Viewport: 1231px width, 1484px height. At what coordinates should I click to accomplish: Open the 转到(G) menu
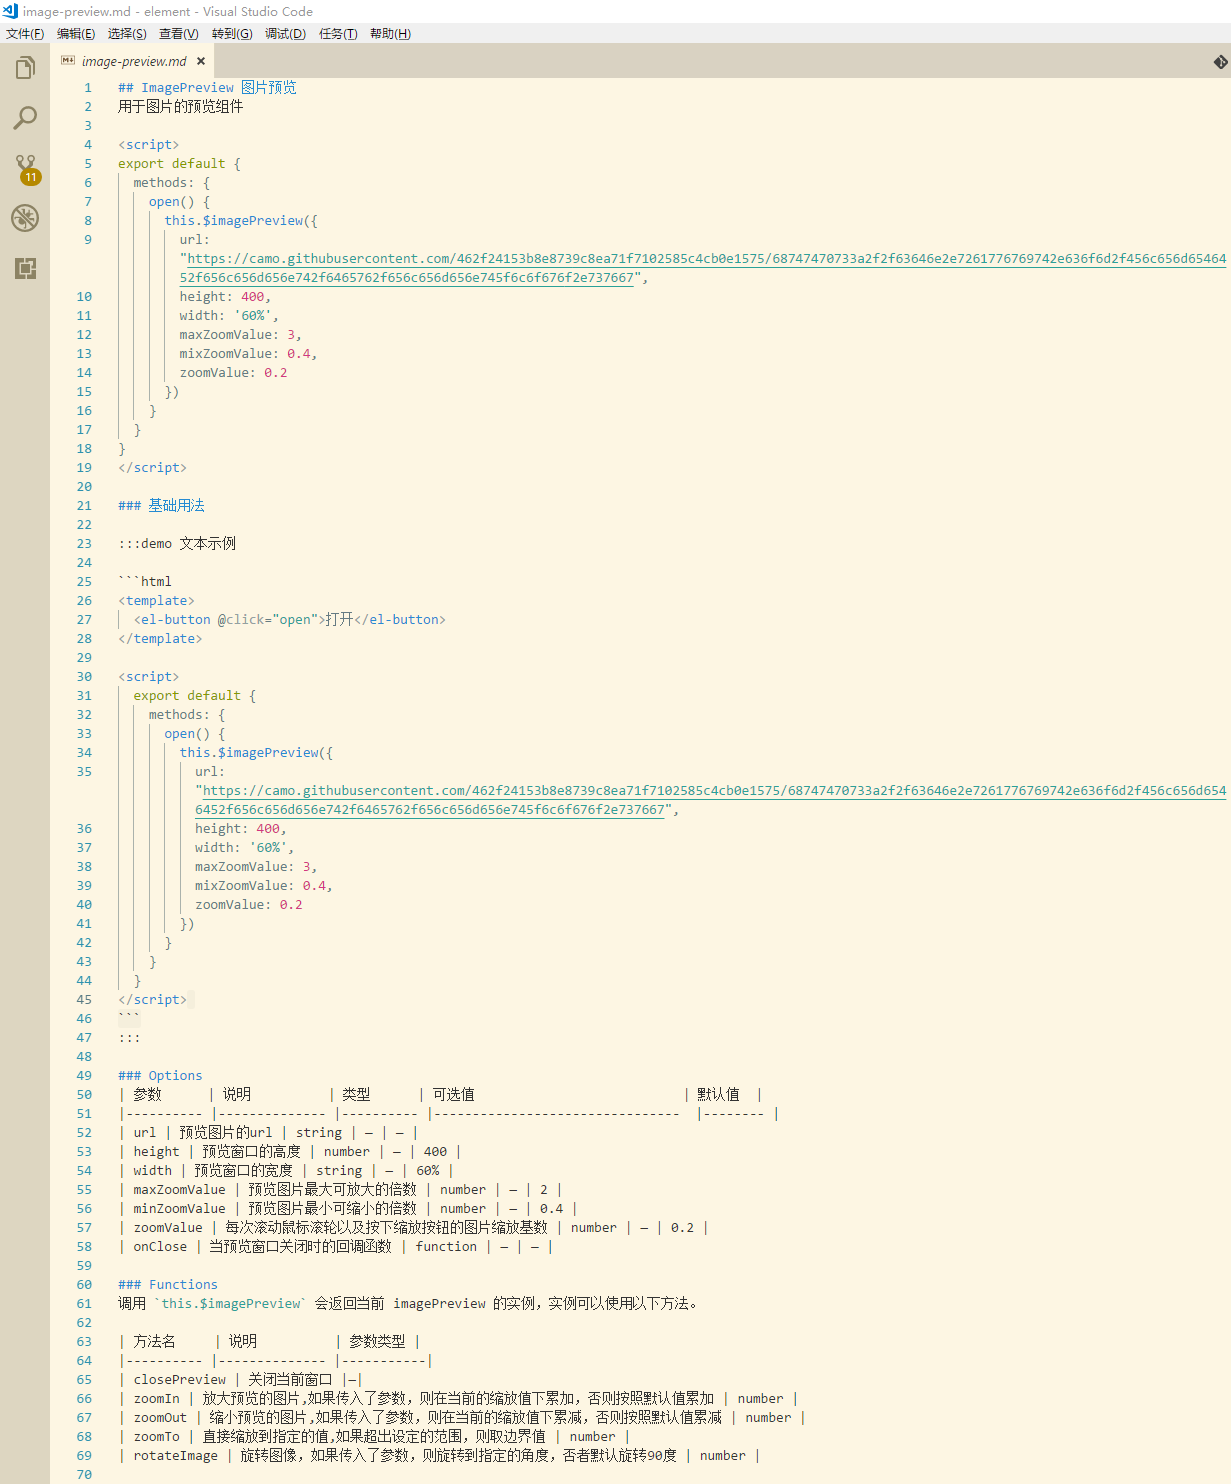[x=232, y=34]
